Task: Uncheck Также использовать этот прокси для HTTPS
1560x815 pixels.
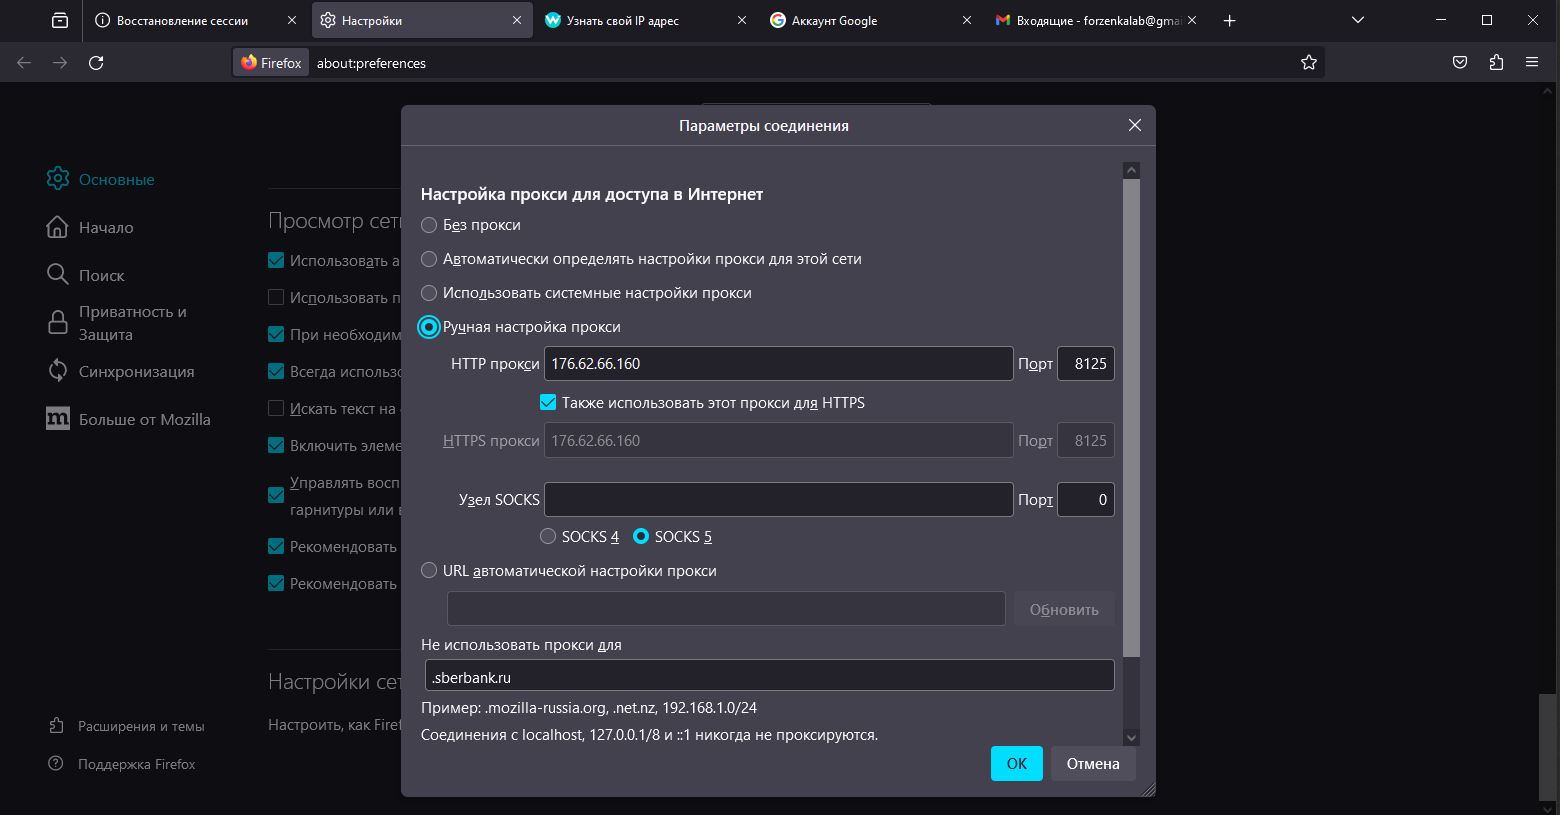Action: coord(548,403)
